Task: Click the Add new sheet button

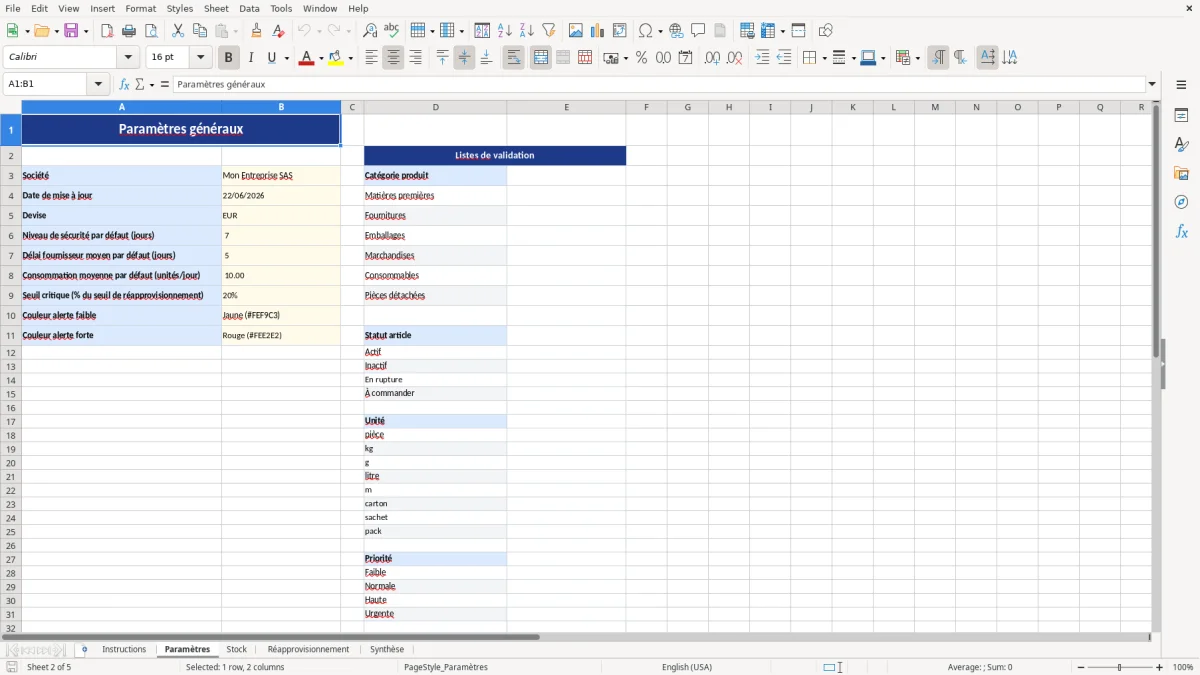Action: coord(84,650)
